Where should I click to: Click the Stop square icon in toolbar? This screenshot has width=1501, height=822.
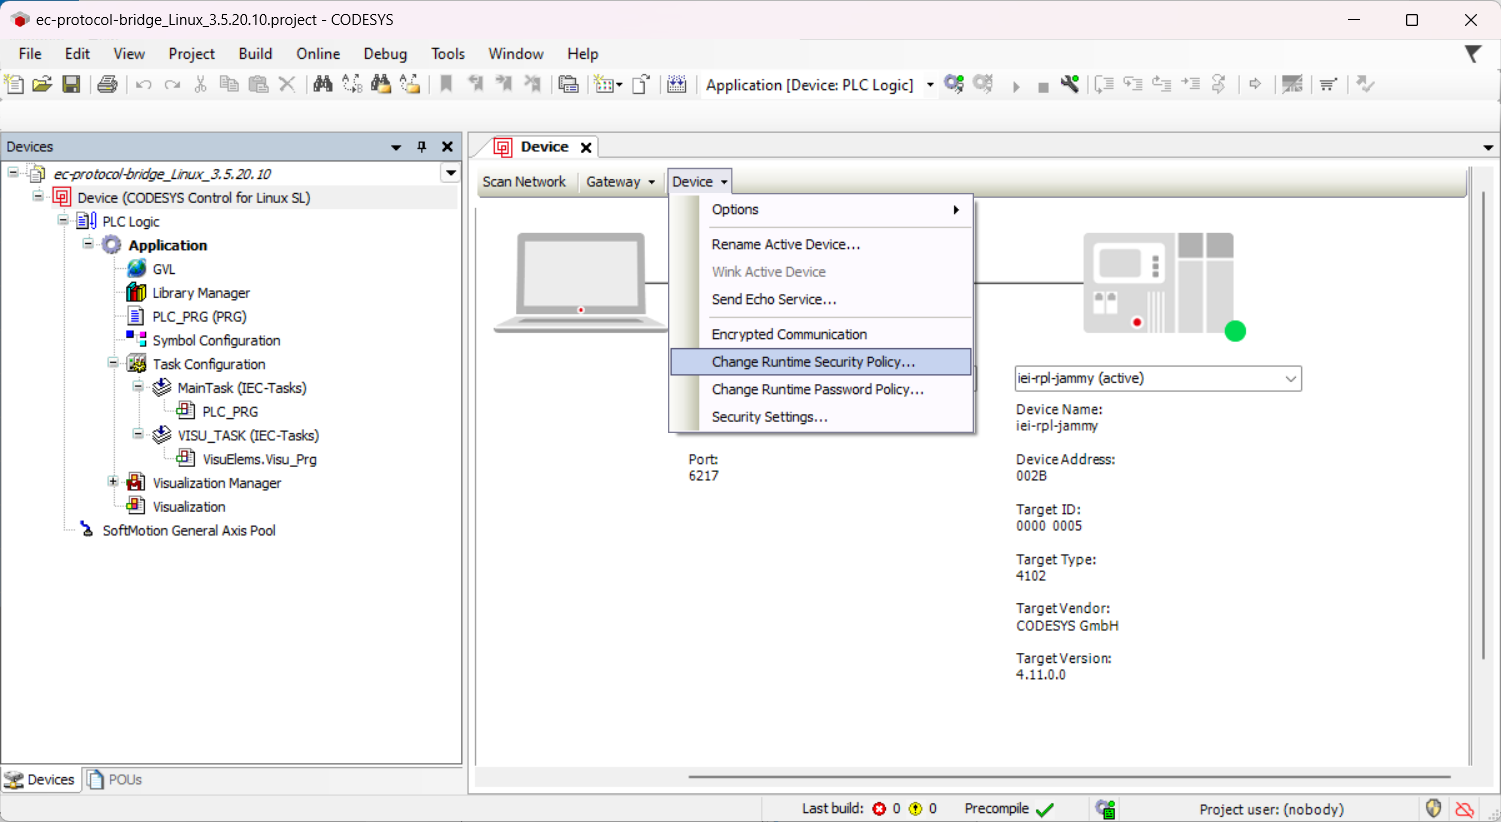[1043, 87]
